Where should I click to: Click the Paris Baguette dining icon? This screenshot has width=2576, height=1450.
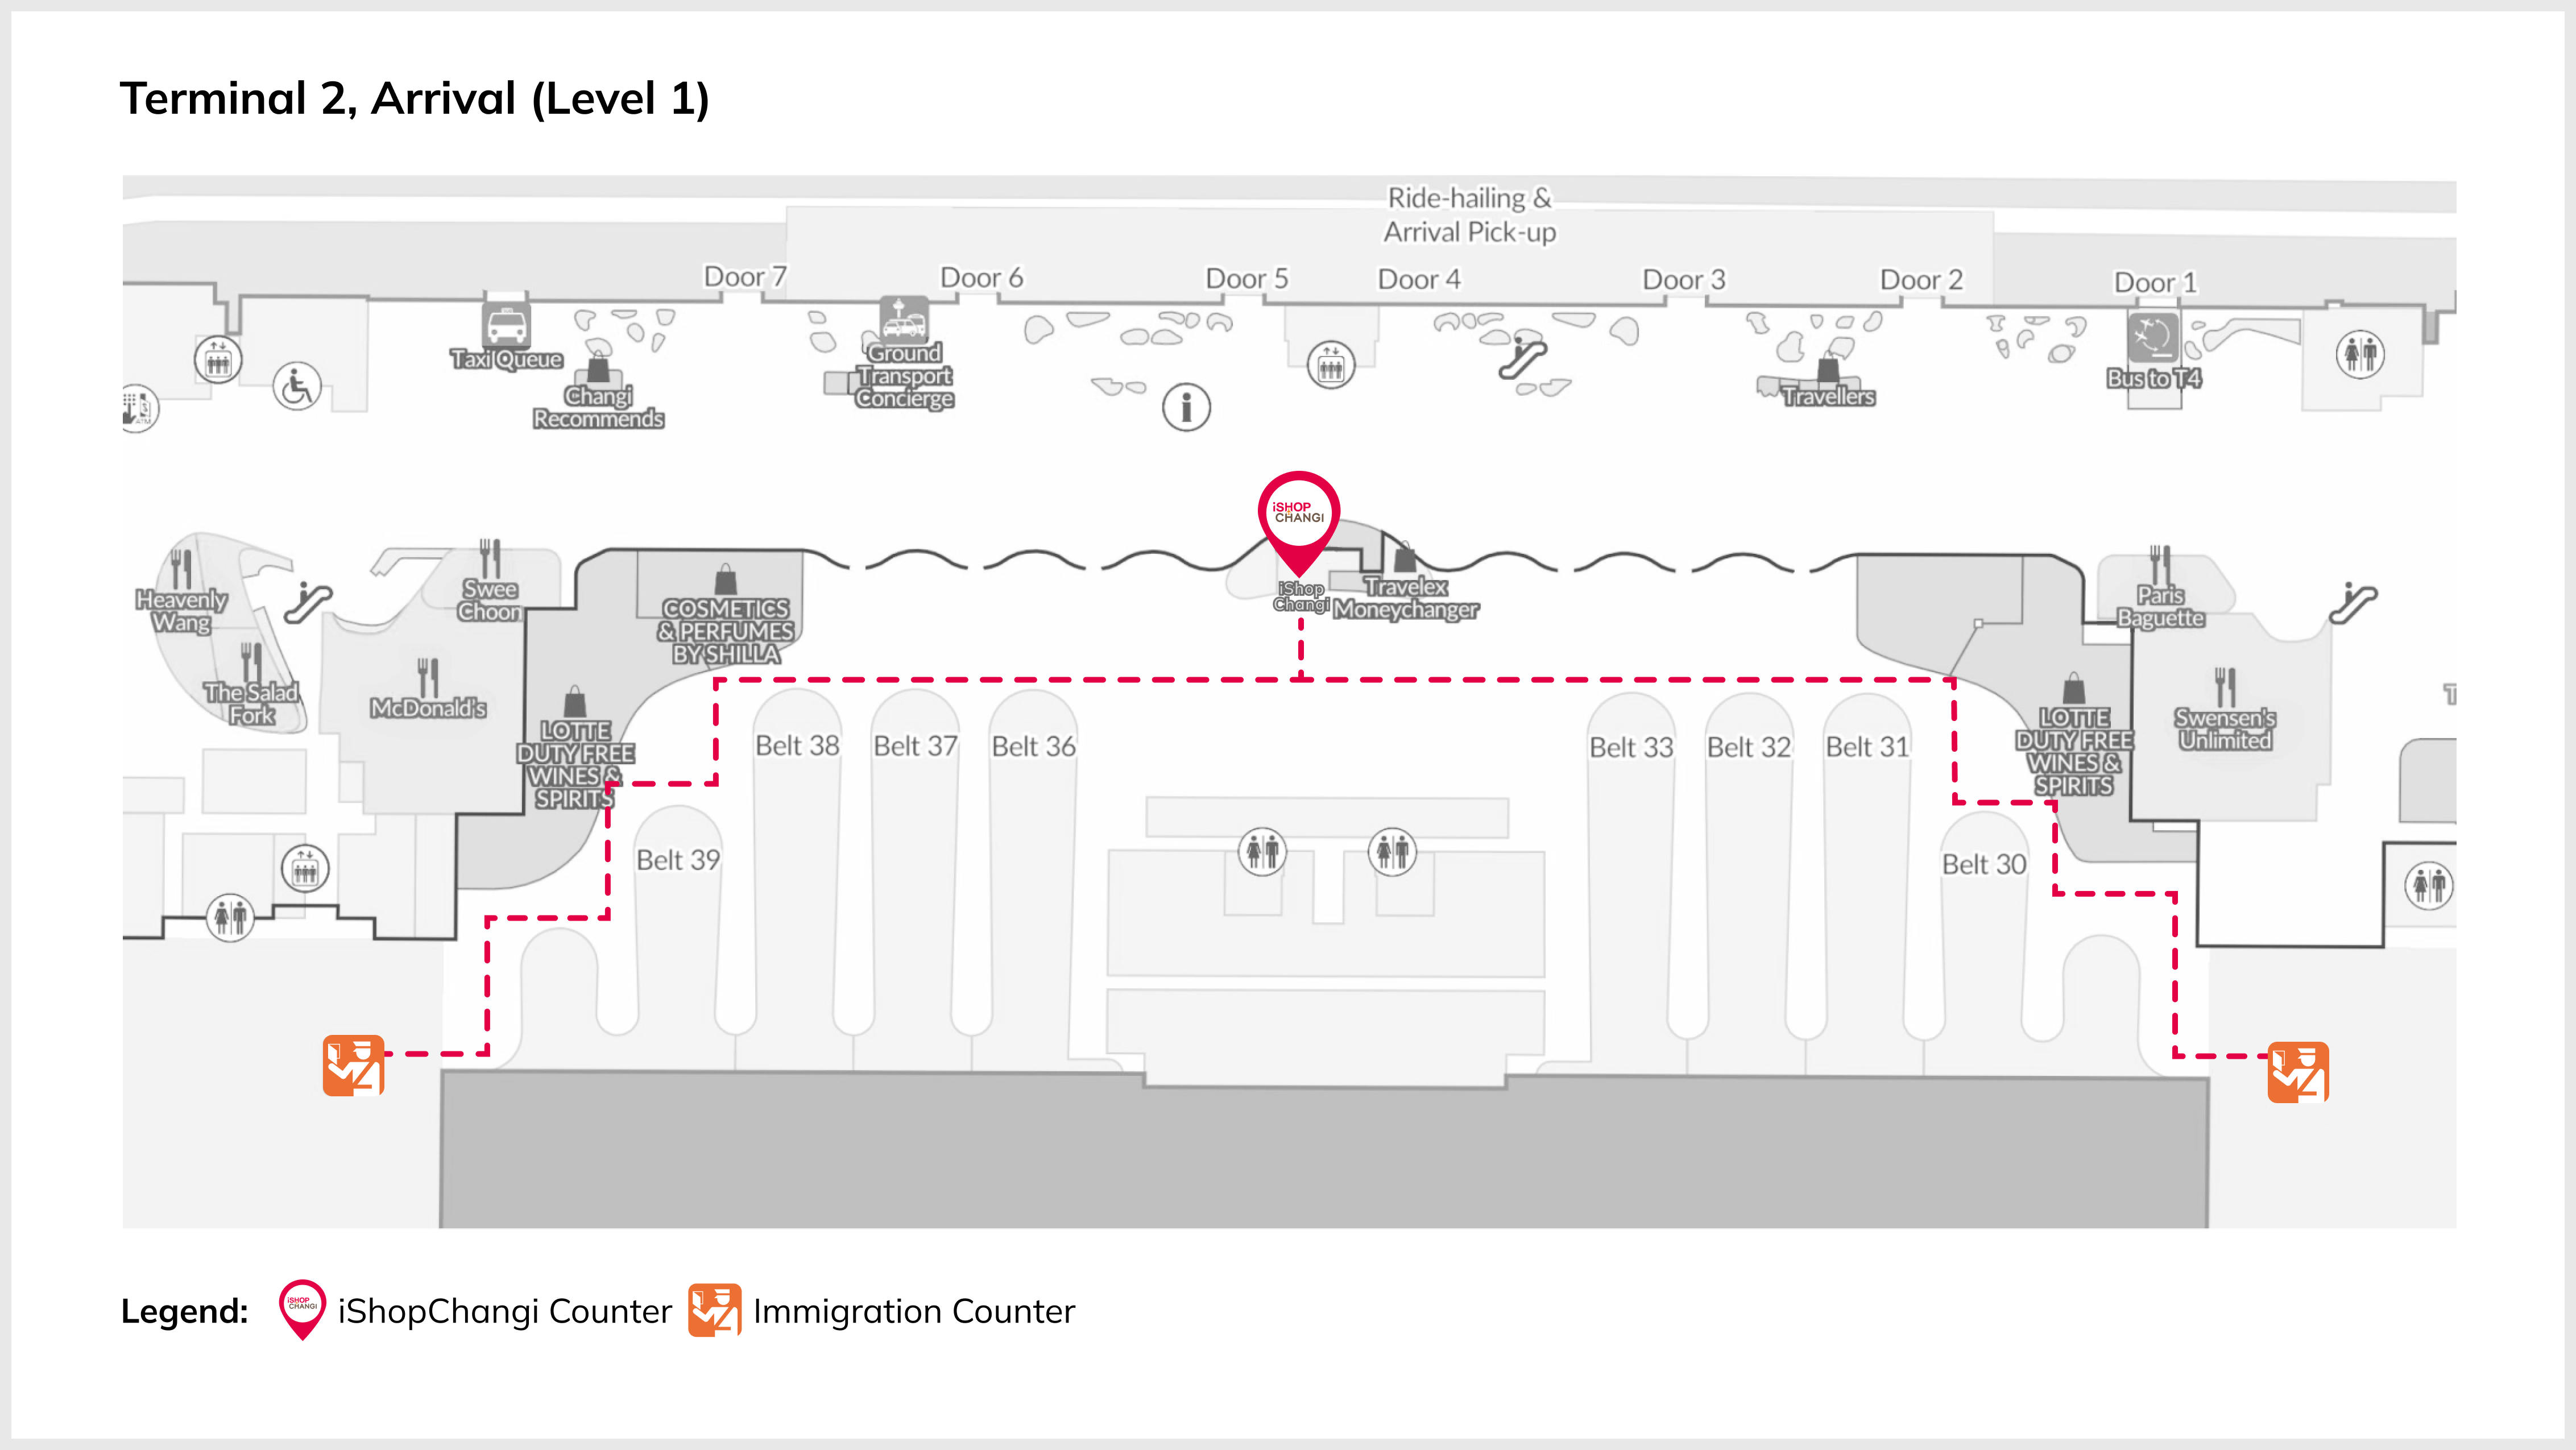2160,565
